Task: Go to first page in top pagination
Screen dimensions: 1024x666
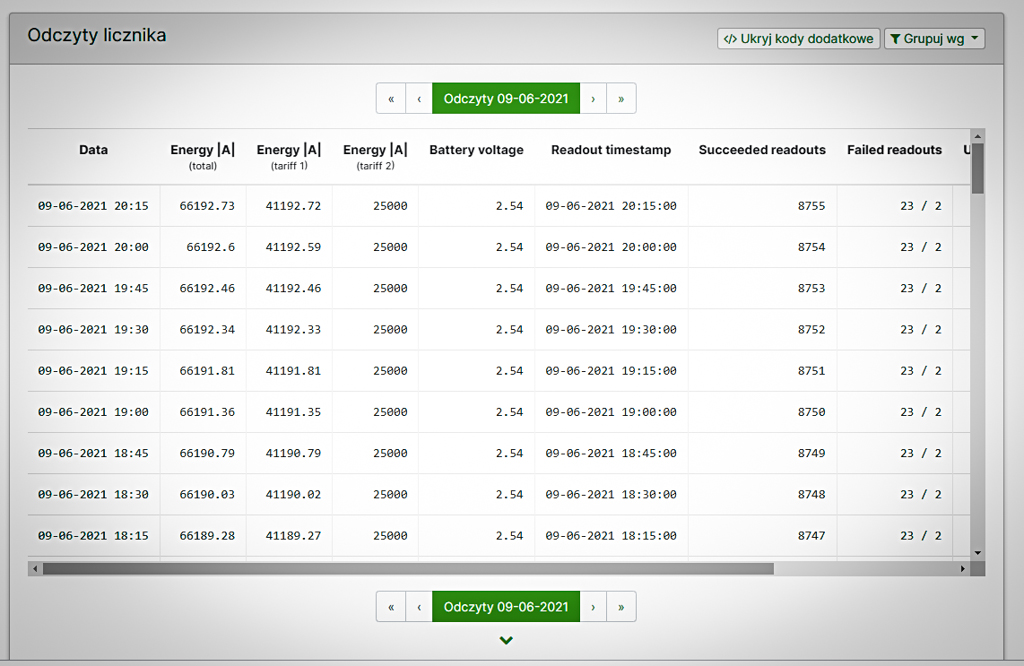Action: point(391,99)
